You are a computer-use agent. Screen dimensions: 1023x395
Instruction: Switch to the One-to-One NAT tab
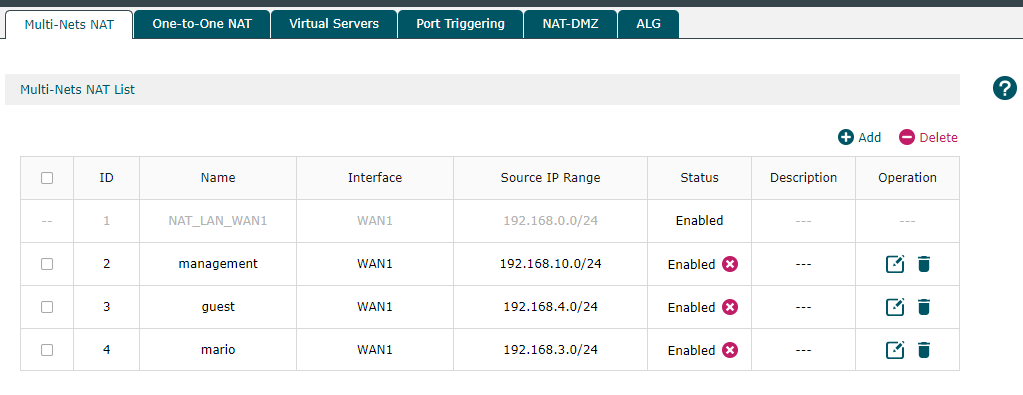pyautogui.click(x=202, y=24)
